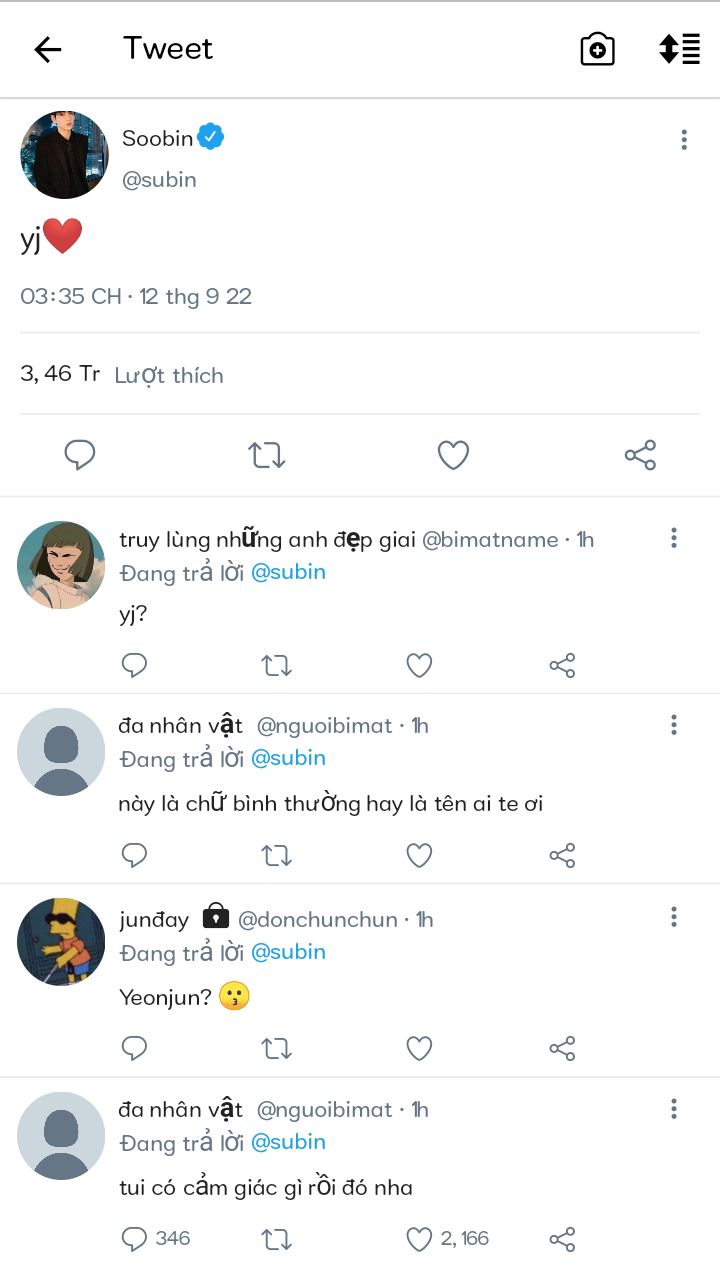Open @bimatname's profile handle
The height and width of the screenshot is (1265, 720).
tap(490, 540)
